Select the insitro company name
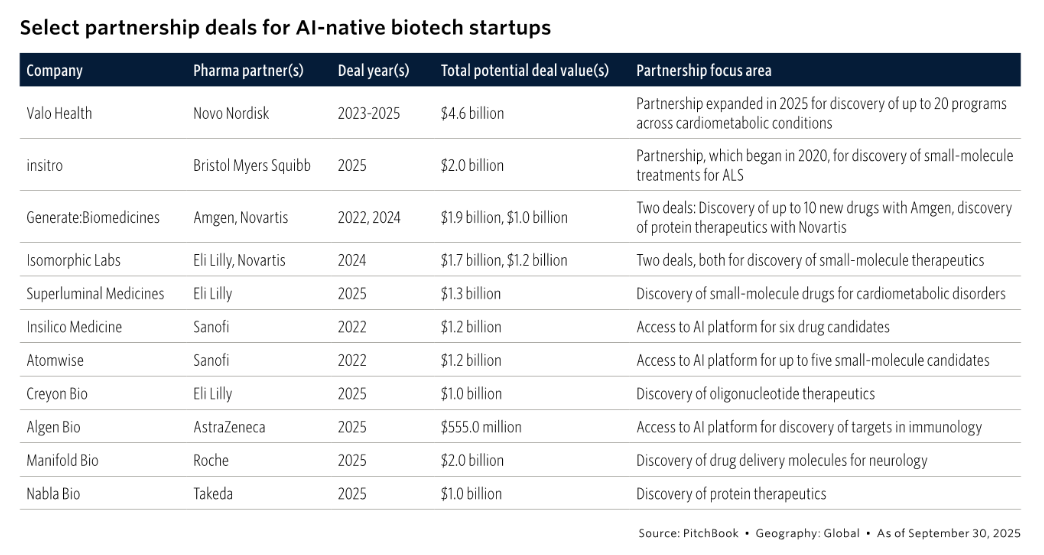This screenshot has height=555, width=1044. pos(44,165)
